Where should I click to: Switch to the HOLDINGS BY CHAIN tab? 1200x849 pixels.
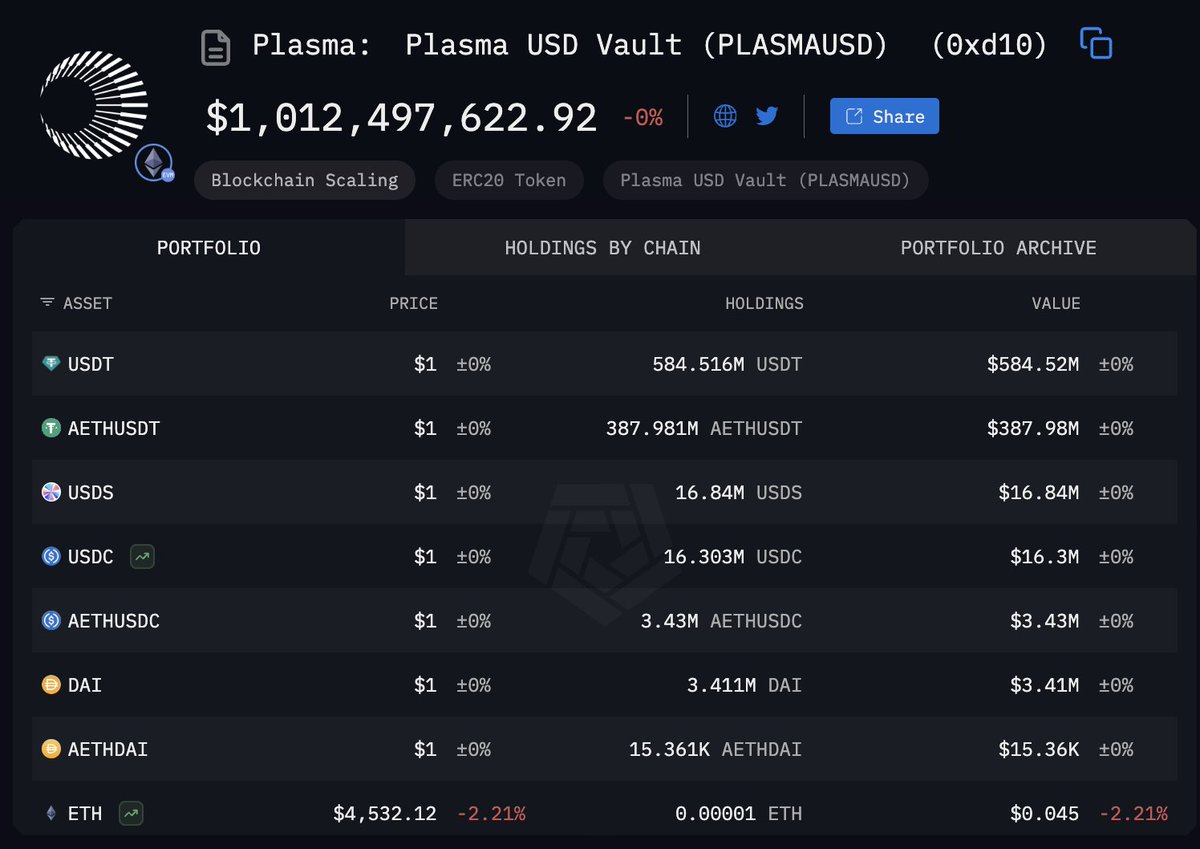click(602, 247)
